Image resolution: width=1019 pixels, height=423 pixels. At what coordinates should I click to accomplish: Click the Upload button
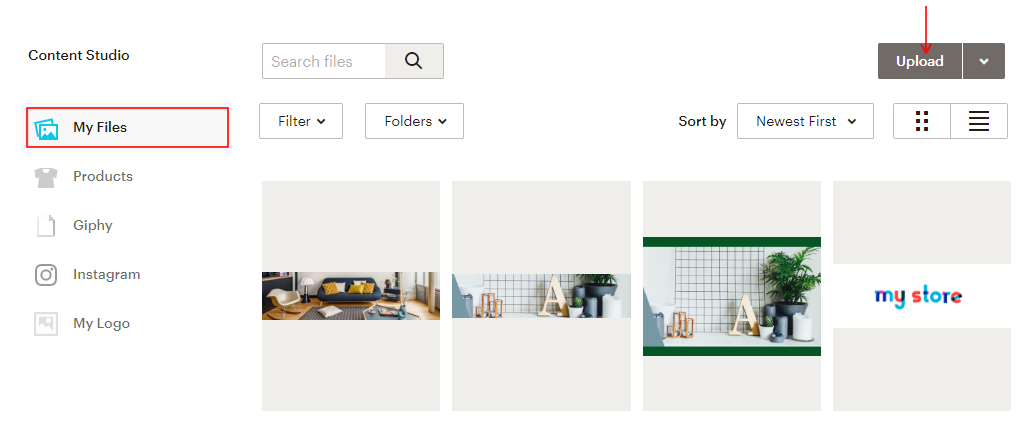[920, 61]
